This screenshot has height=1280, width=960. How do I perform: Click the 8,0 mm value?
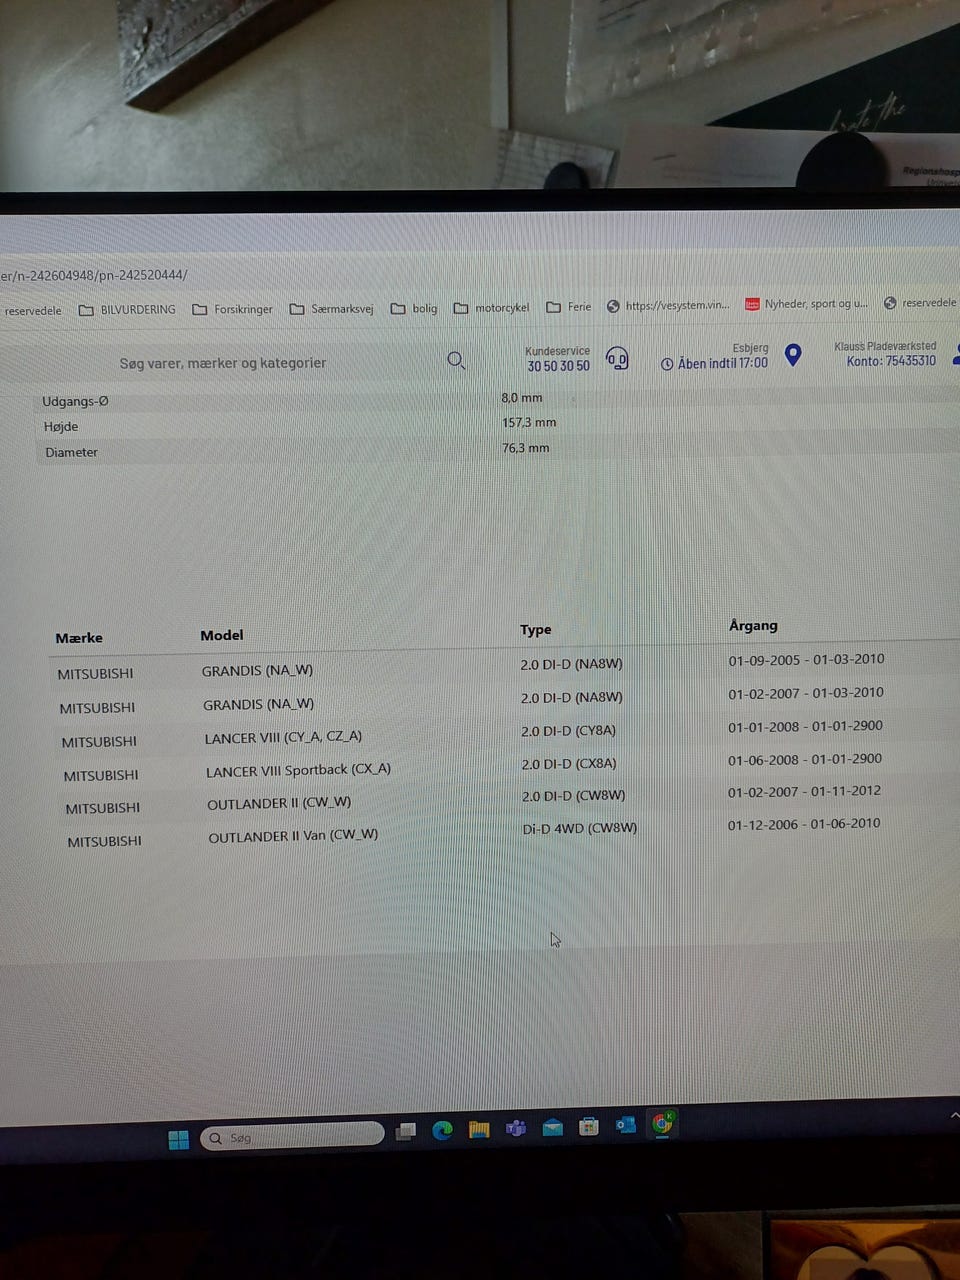click(522, 398)
